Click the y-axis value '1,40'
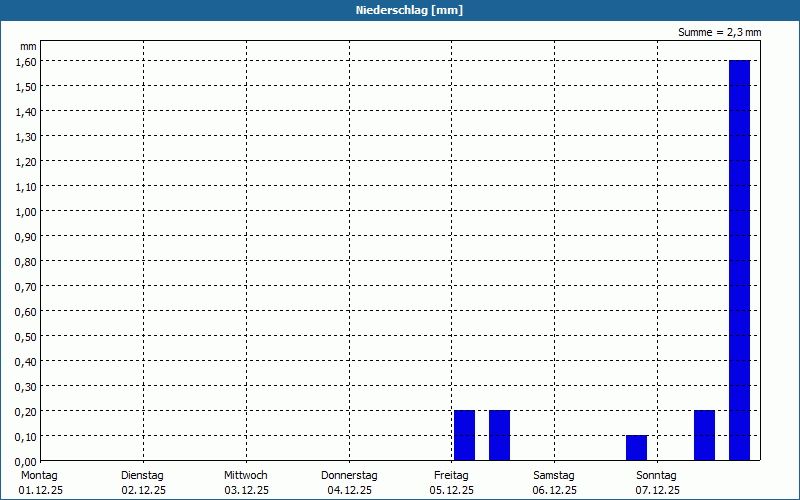 pos(26,112)
